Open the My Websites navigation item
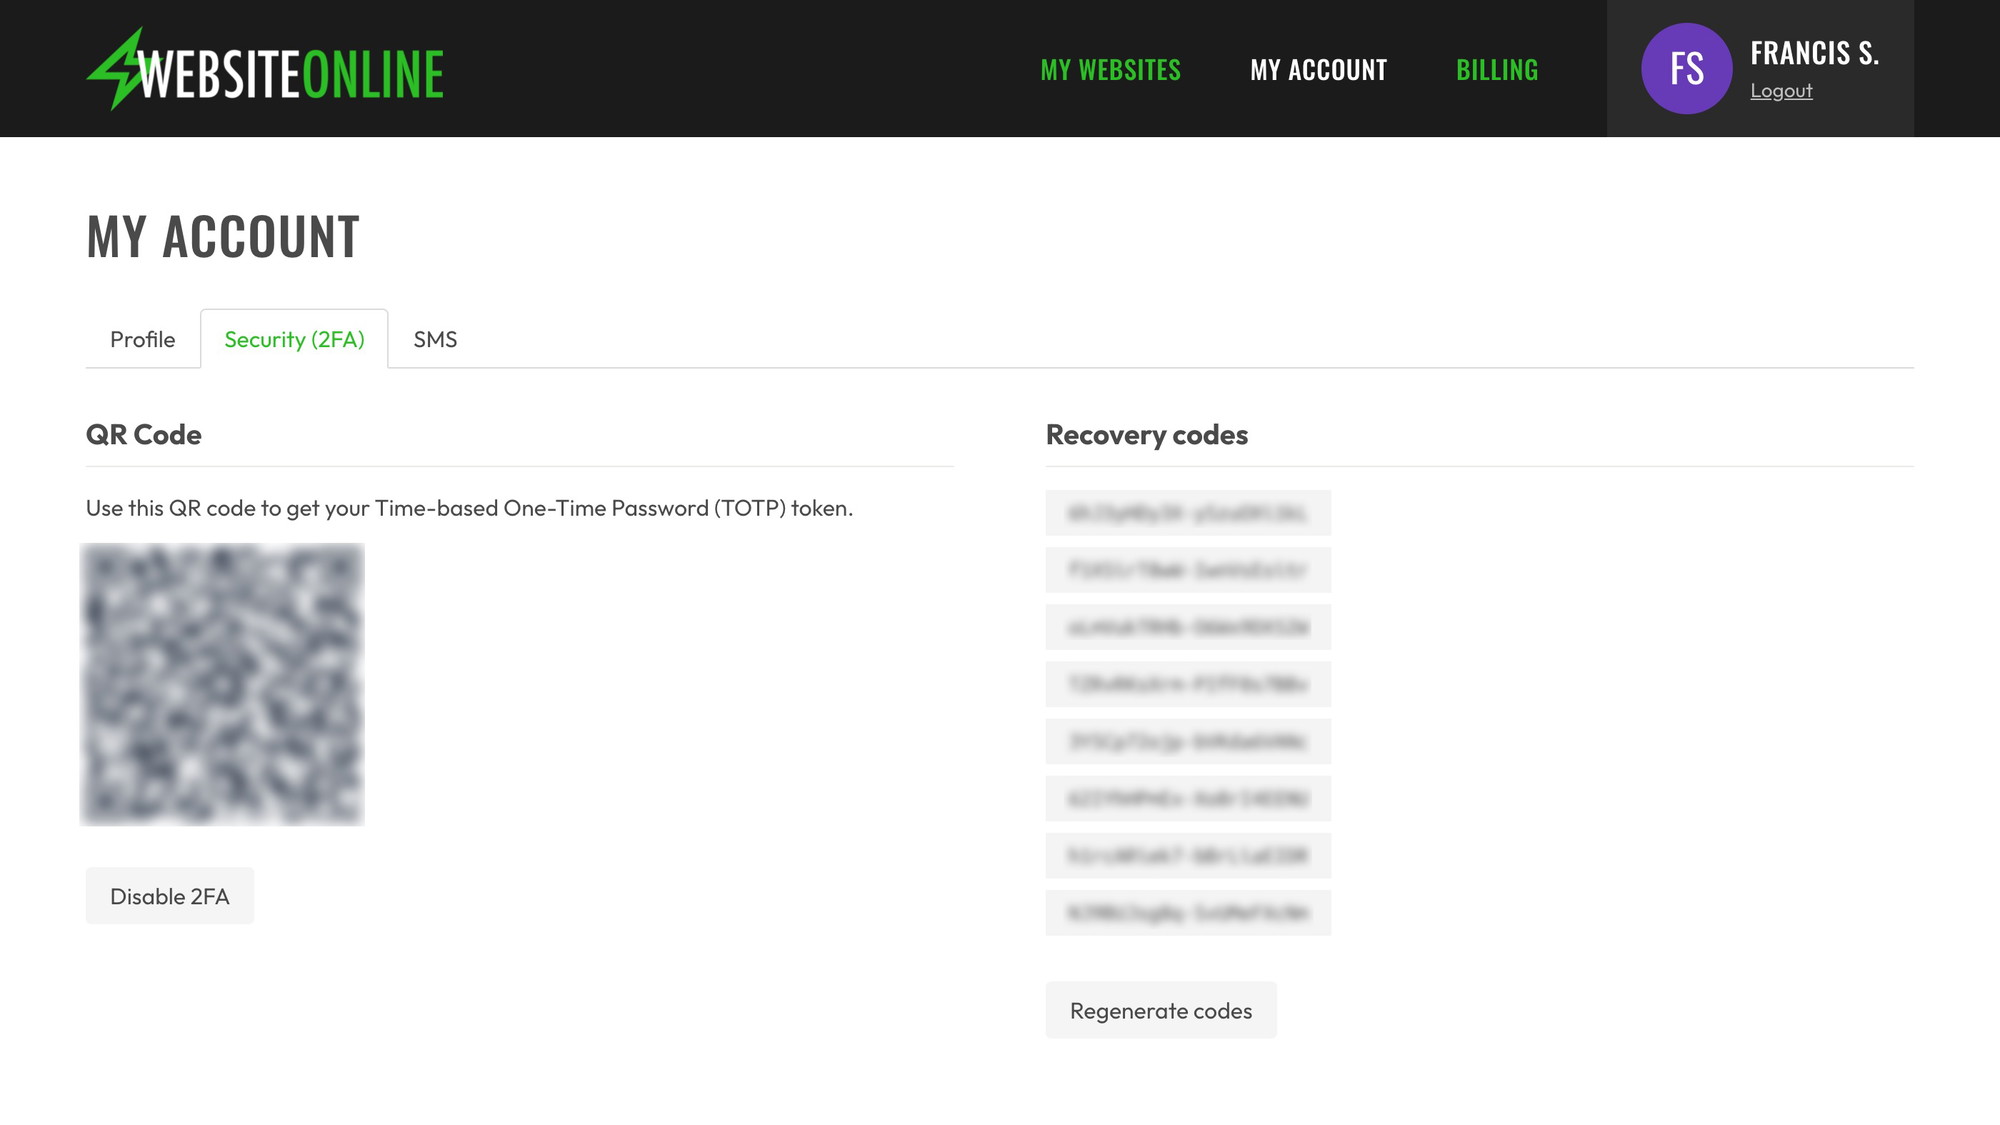The height and width of the screenshot is (1125, 2000). (1110, 70)
